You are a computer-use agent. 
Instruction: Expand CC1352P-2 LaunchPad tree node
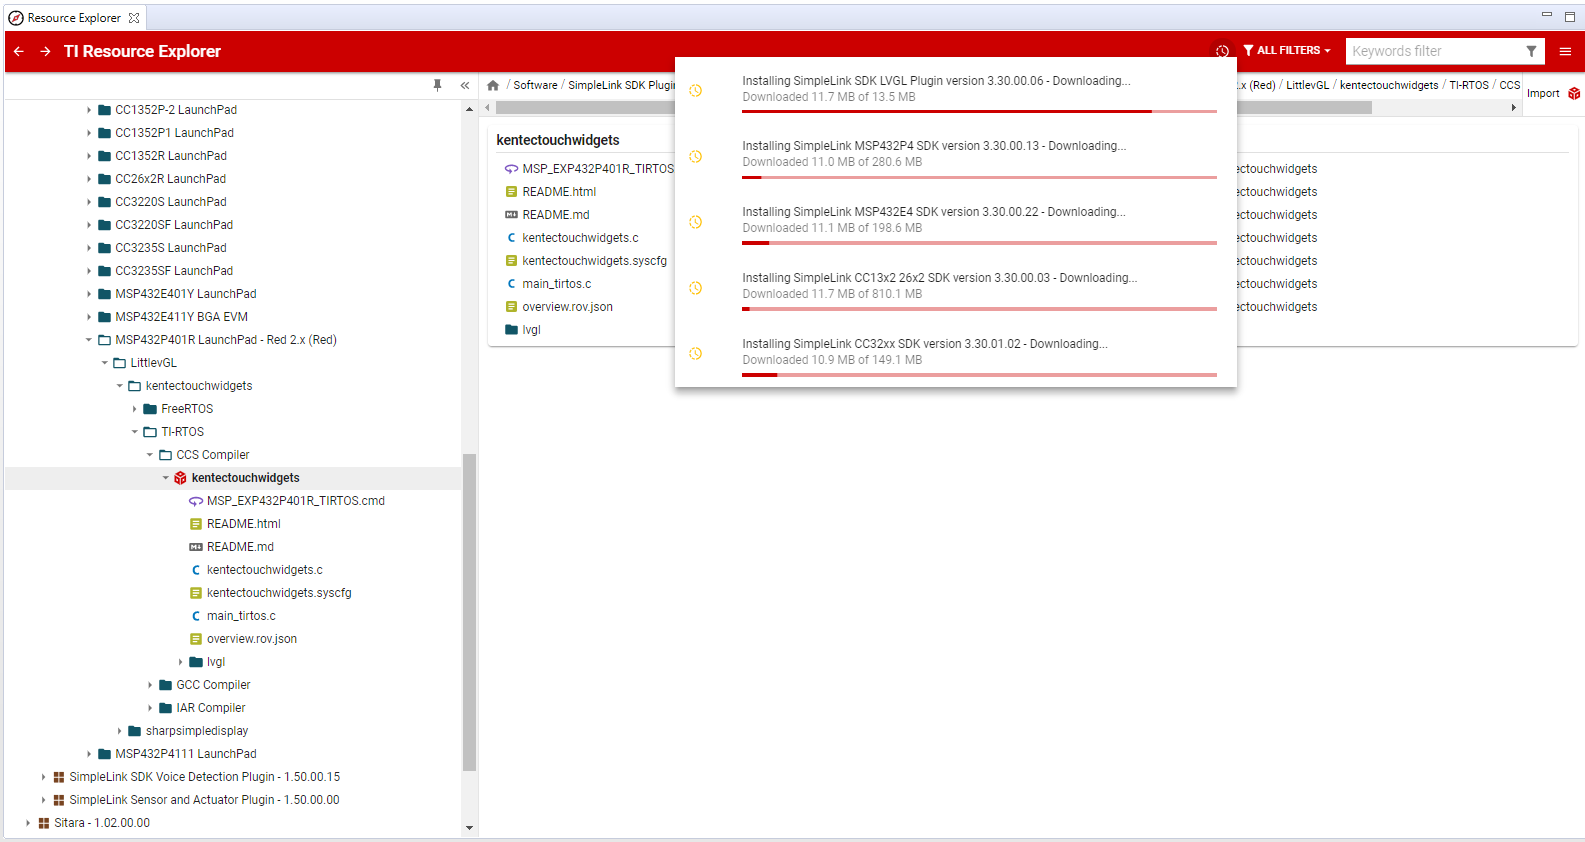pyautogui.click(x=89, y=110)
